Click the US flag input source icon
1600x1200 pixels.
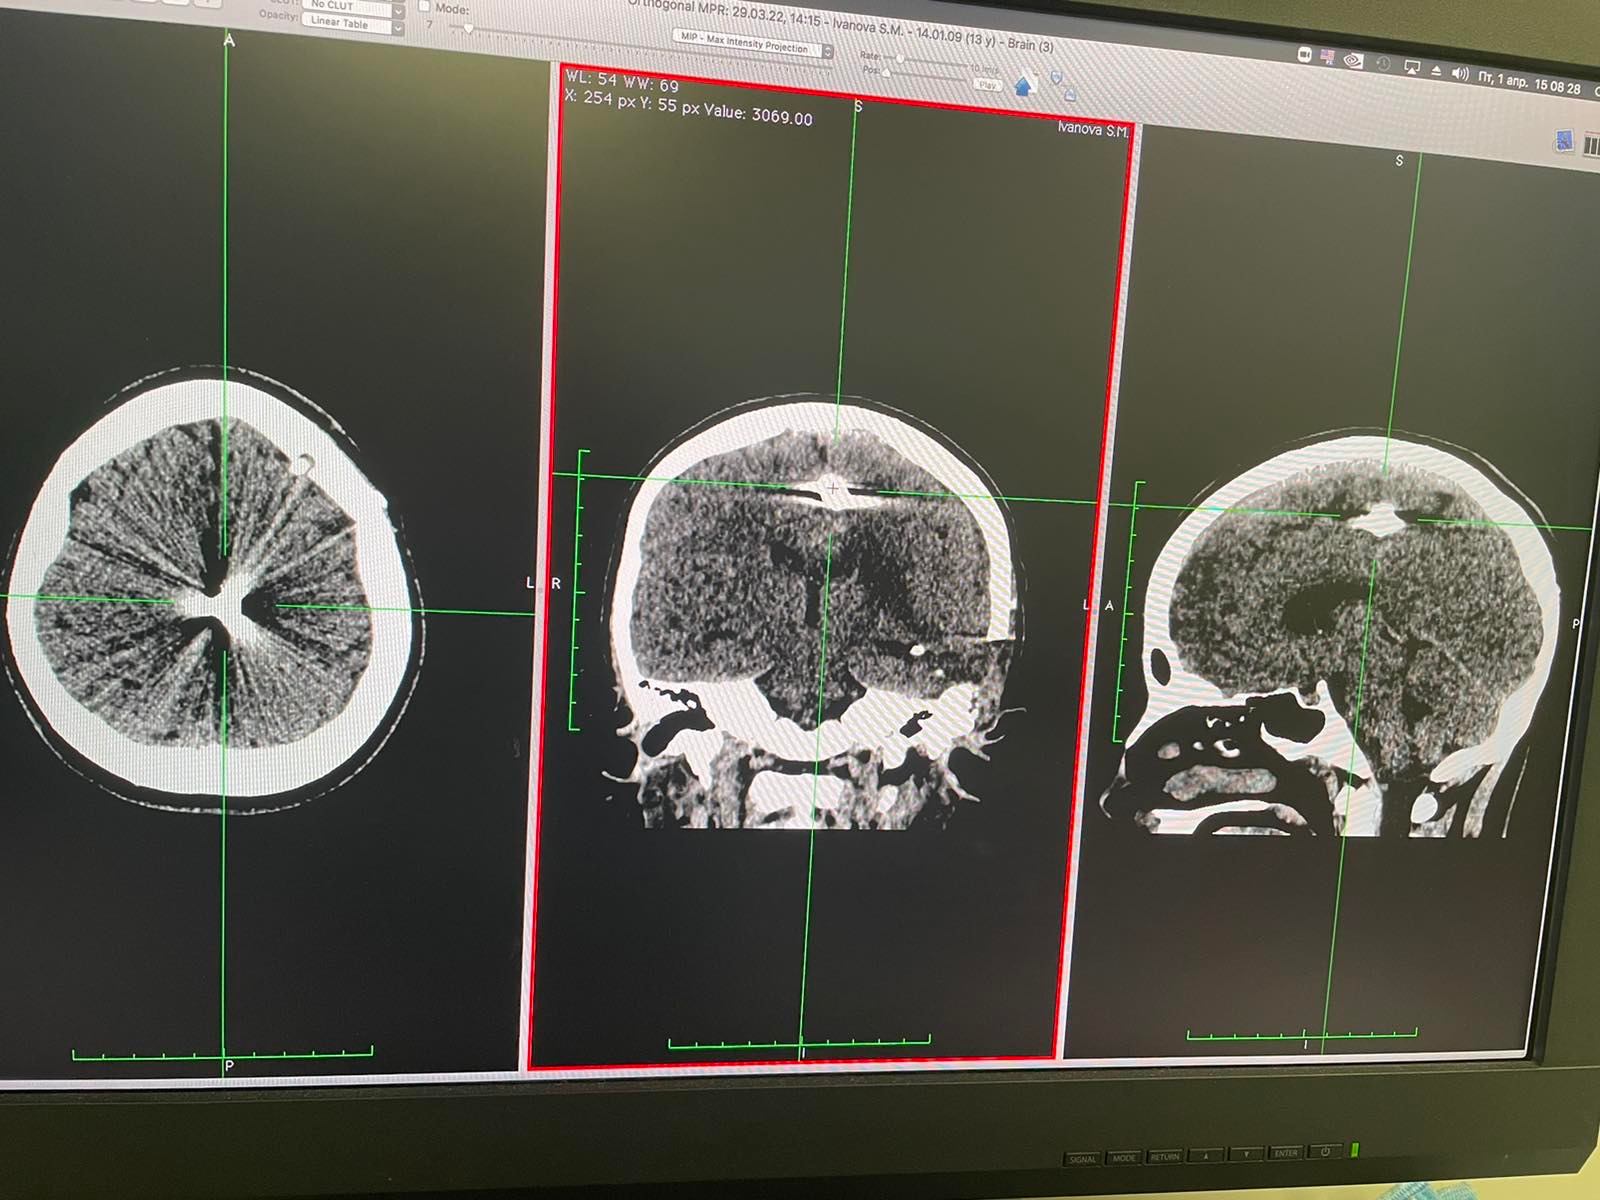click(1328, 58)
